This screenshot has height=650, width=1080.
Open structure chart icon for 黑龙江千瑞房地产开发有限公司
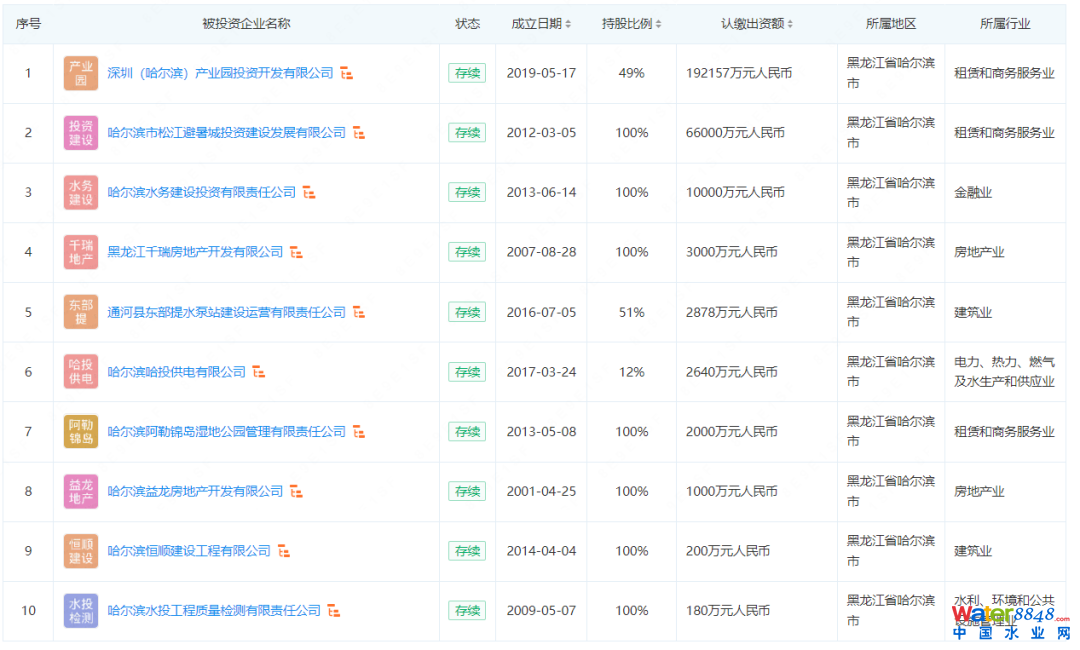[x=297, y=252]
